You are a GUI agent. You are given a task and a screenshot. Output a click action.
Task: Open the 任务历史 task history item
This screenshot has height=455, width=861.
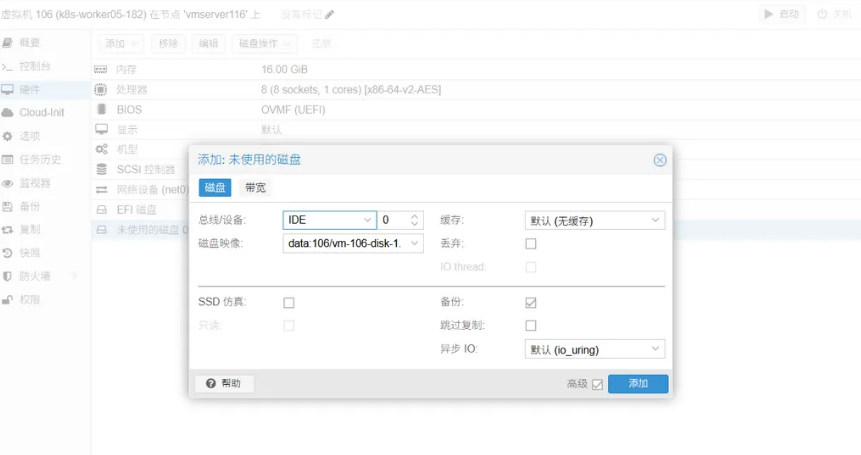(x=40, y=160)
